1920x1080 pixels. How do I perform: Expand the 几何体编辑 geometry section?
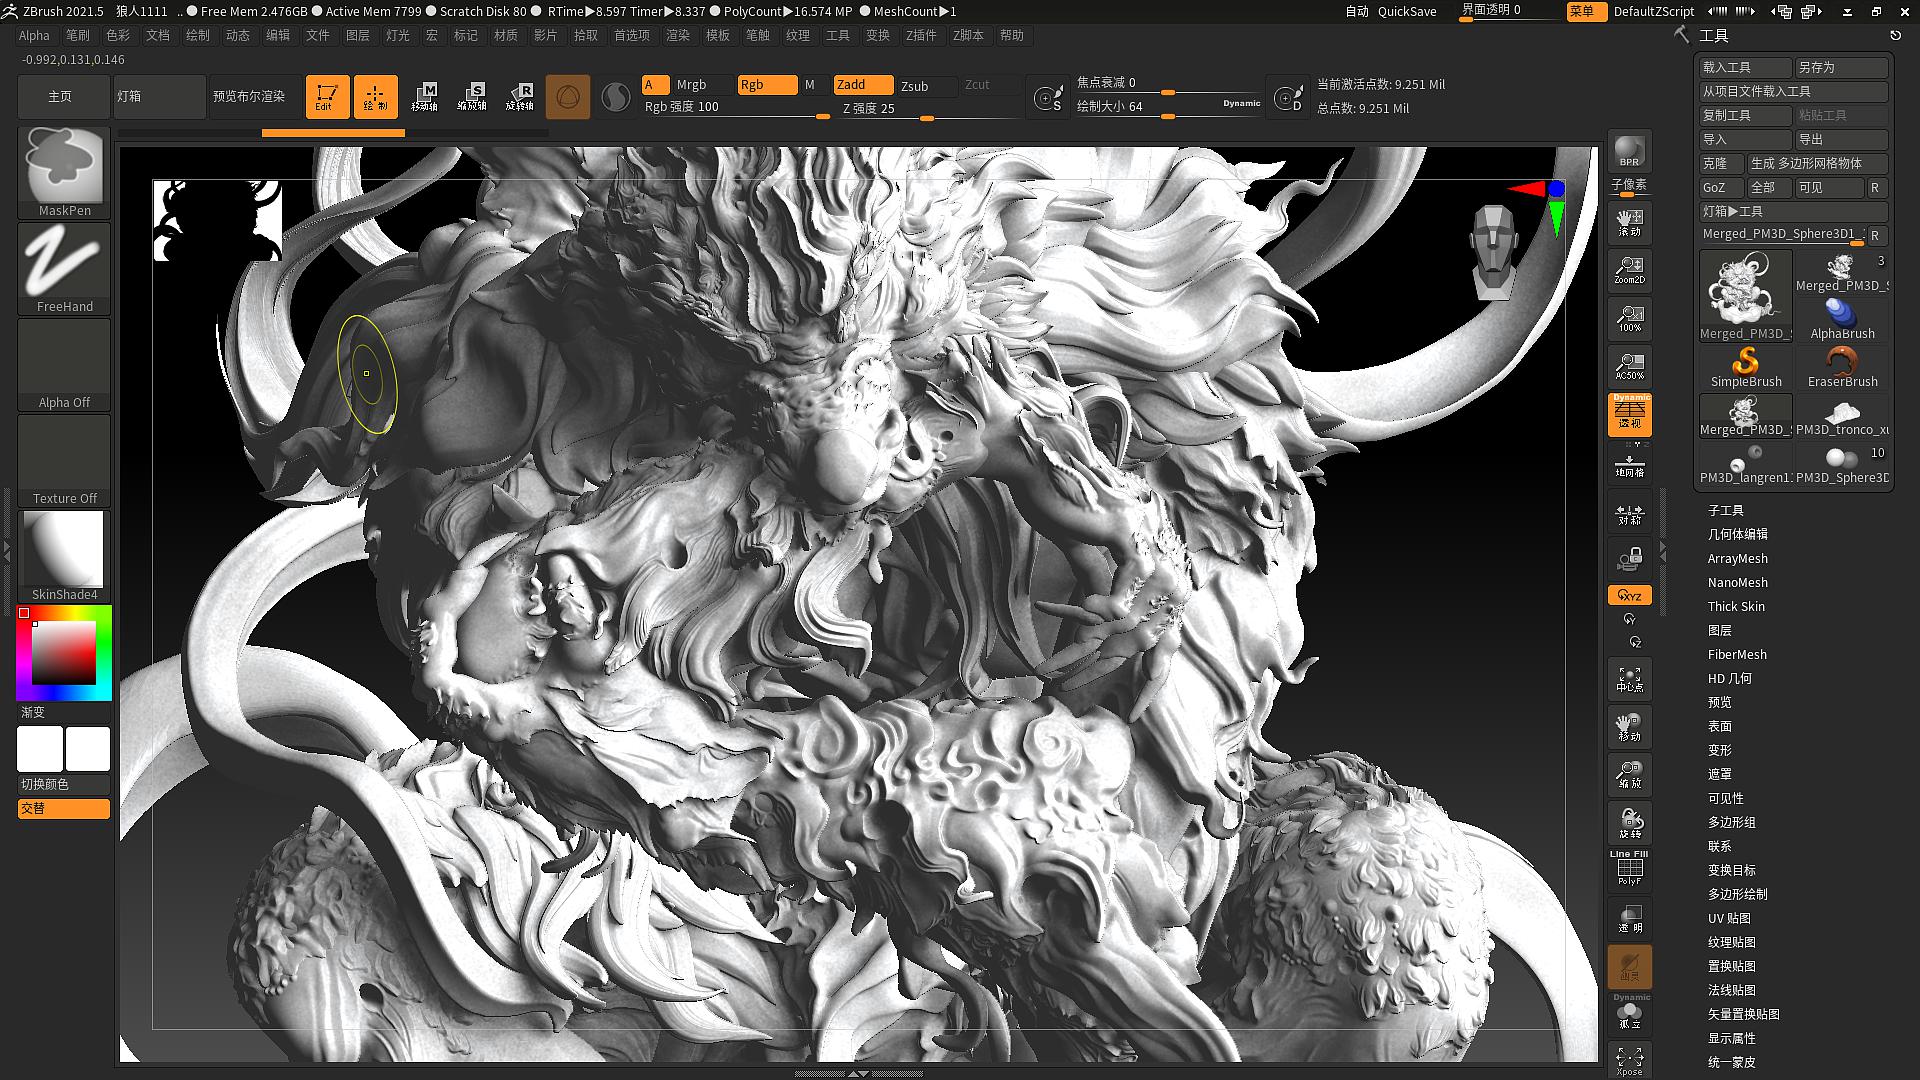(1738, 534)
